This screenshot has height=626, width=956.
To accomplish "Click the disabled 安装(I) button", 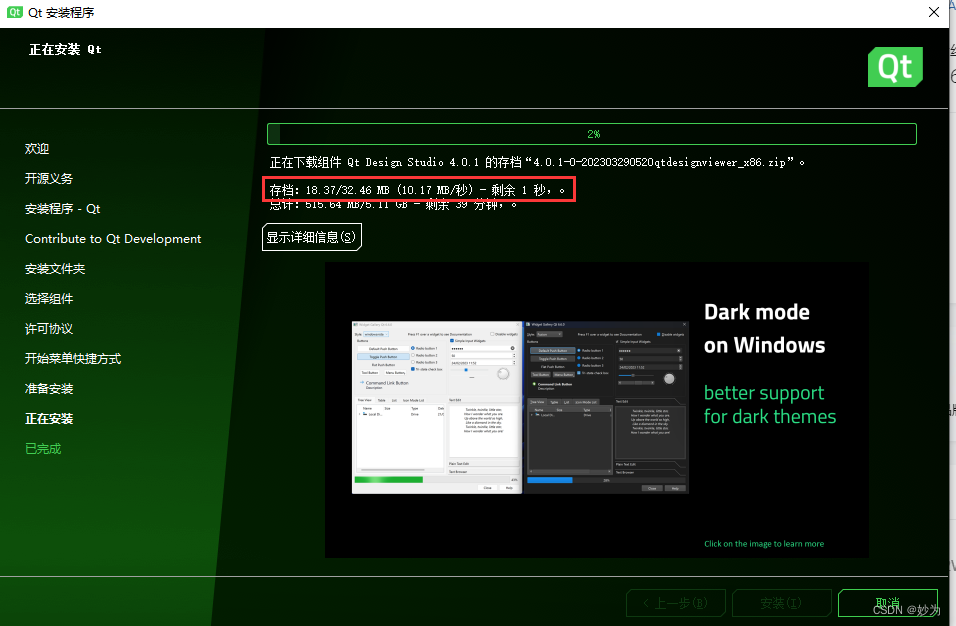I will [x=782, y=603].
